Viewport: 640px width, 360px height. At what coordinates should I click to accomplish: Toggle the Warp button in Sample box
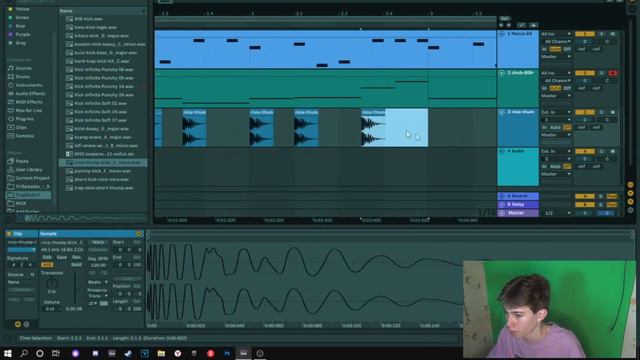(98, 242)
